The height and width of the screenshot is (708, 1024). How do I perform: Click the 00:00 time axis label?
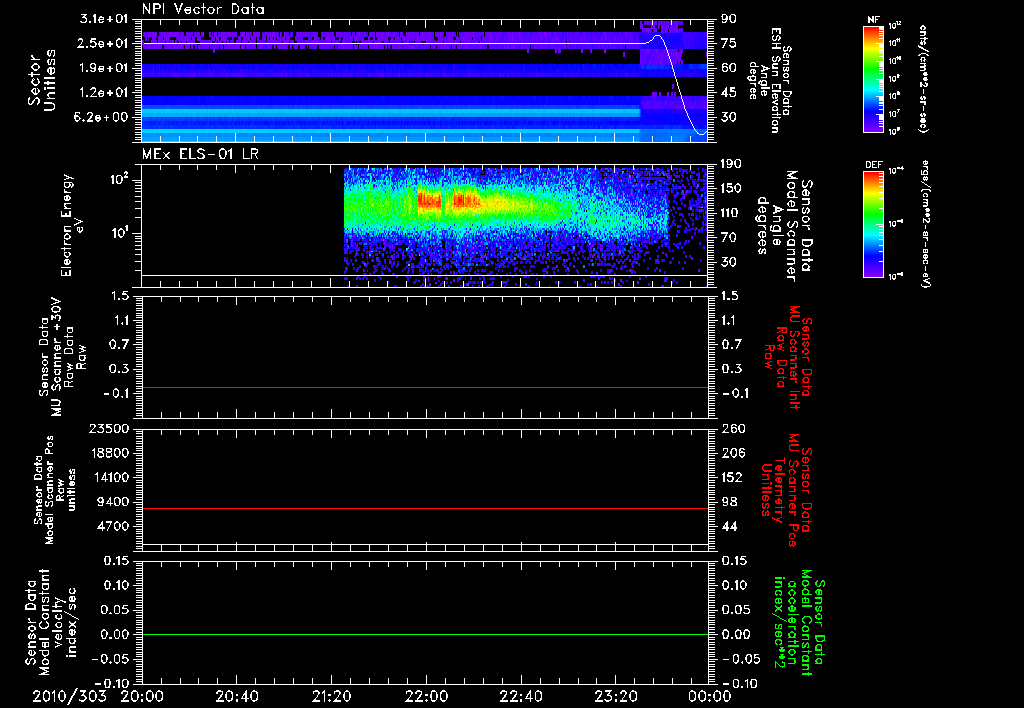[710, 697]
